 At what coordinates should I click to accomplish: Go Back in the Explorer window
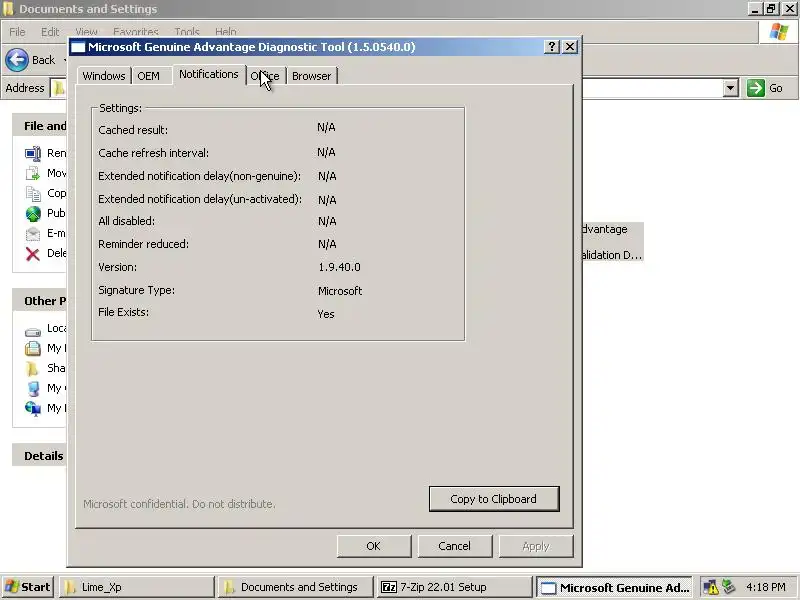click(x=31, y=60)
